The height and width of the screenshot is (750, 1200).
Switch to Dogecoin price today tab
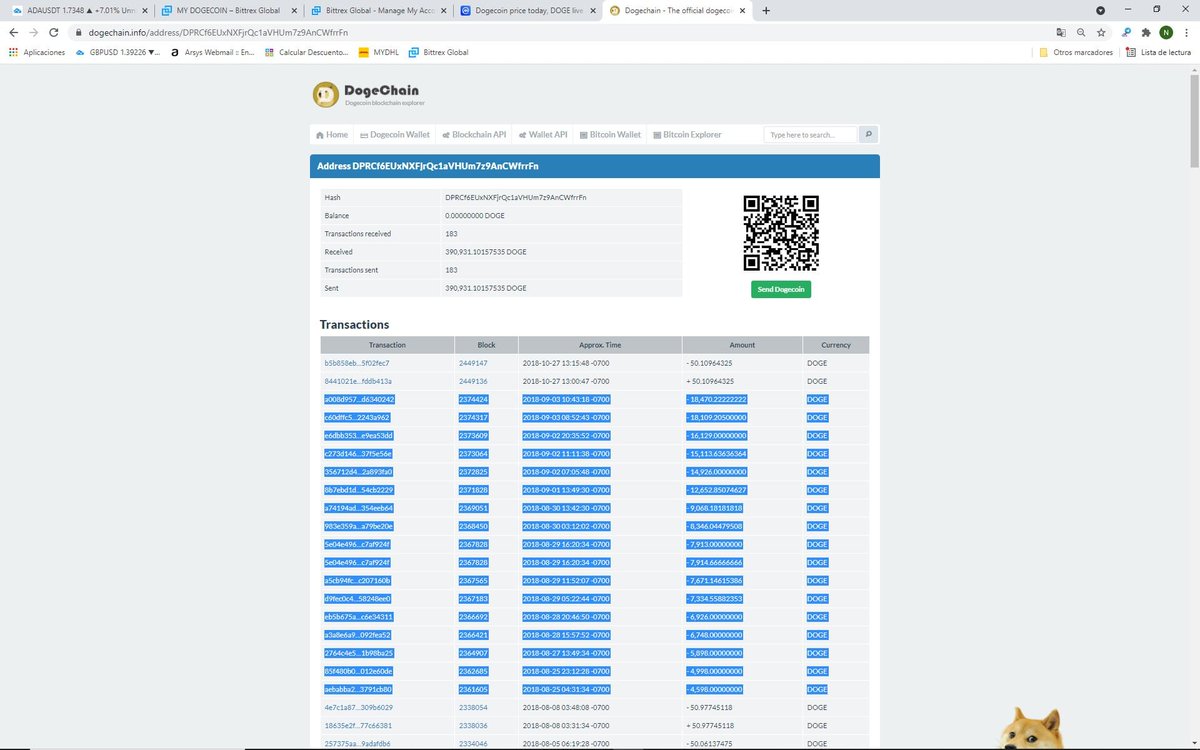click(525, 10)
